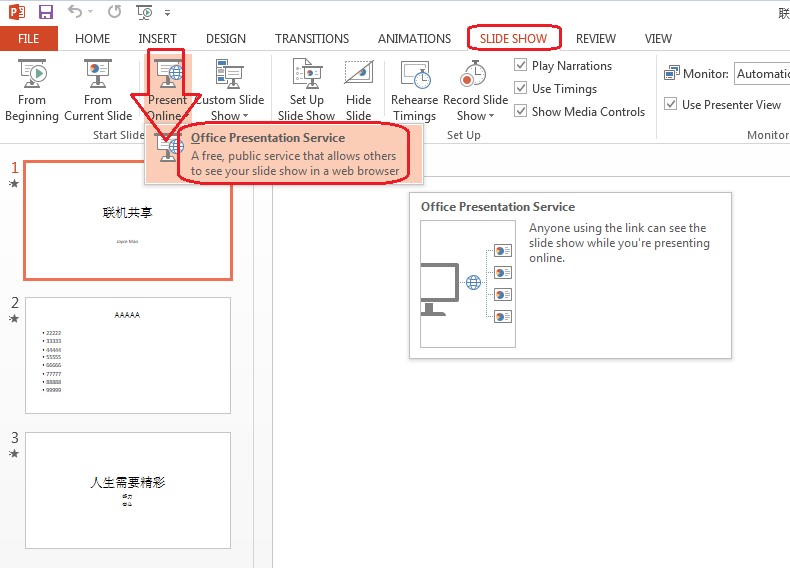Start slideshow From Current Slide
Viewport: 790px width, 568px height.
tap(98, 90)
